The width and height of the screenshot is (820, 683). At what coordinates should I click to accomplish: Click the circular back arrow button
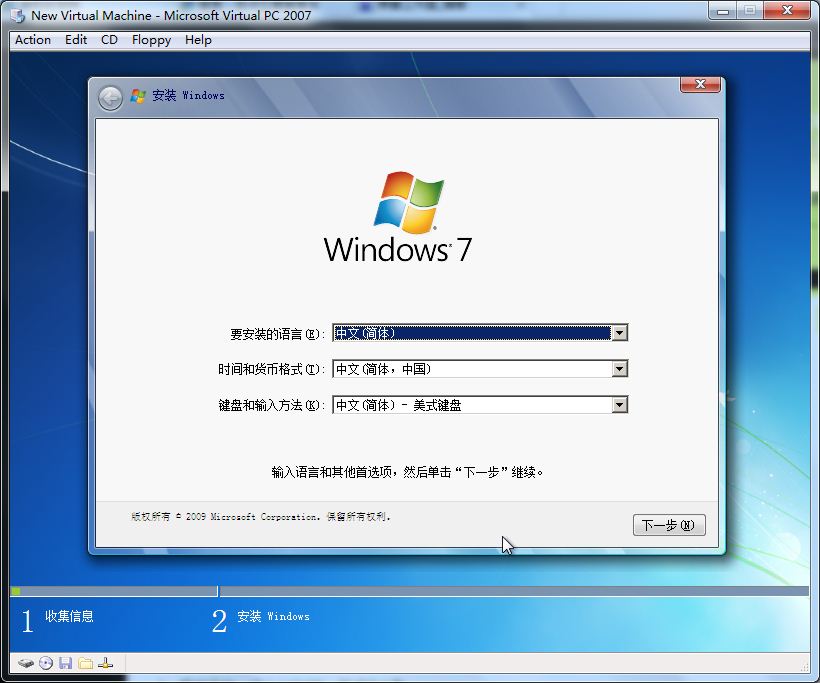pos(109,96)
